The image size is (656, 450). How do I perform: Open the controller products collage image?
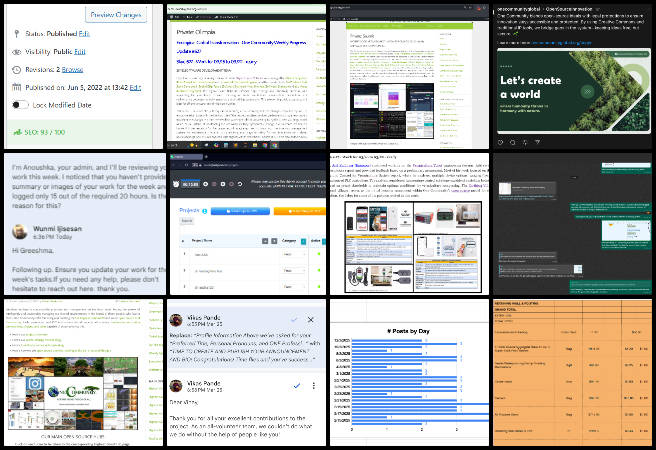[x=413, y=247]
